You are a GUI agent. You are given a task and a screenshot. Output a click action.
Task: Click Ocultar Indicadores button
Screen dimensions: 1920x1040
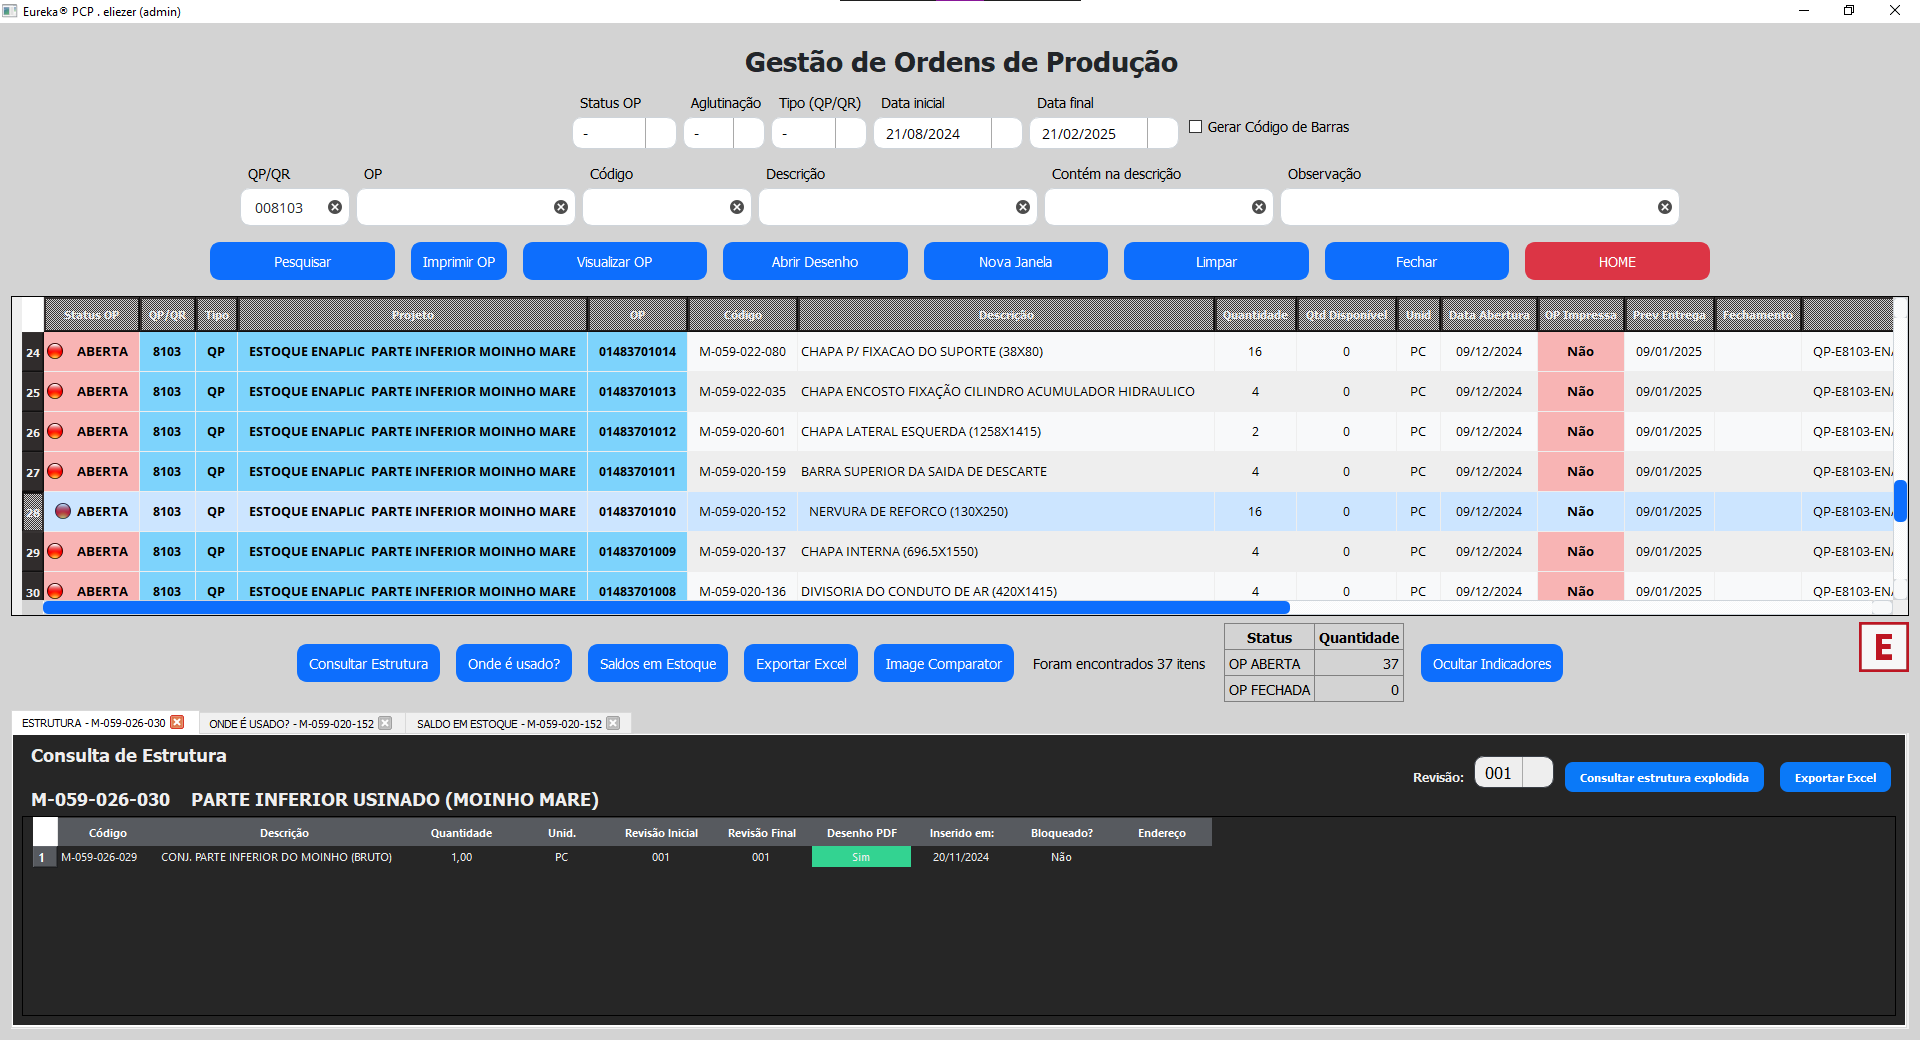1492,663
